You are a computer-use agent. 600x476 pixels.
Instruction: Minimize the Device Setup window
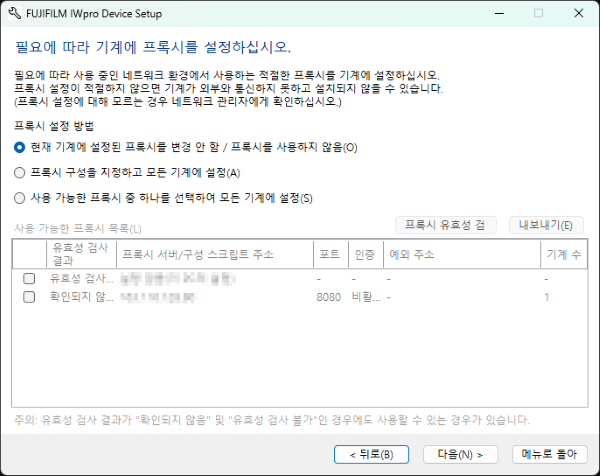point(499,13)
